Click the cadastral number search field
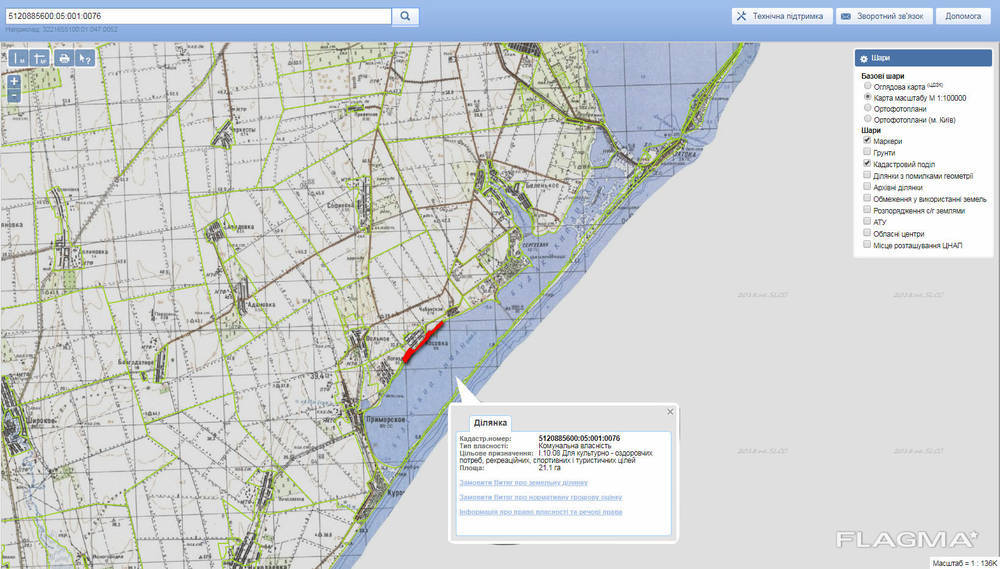Viewport: 1000px width, 569px height. click(196, 16)
